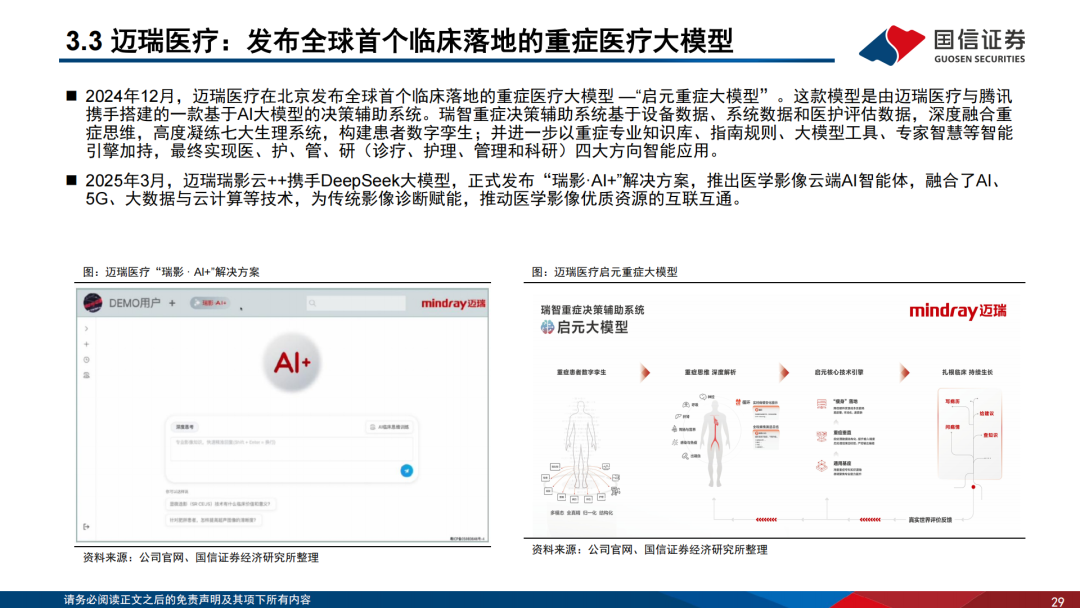Click the bullet paragraph starting 2025年3月

point(544,190)
